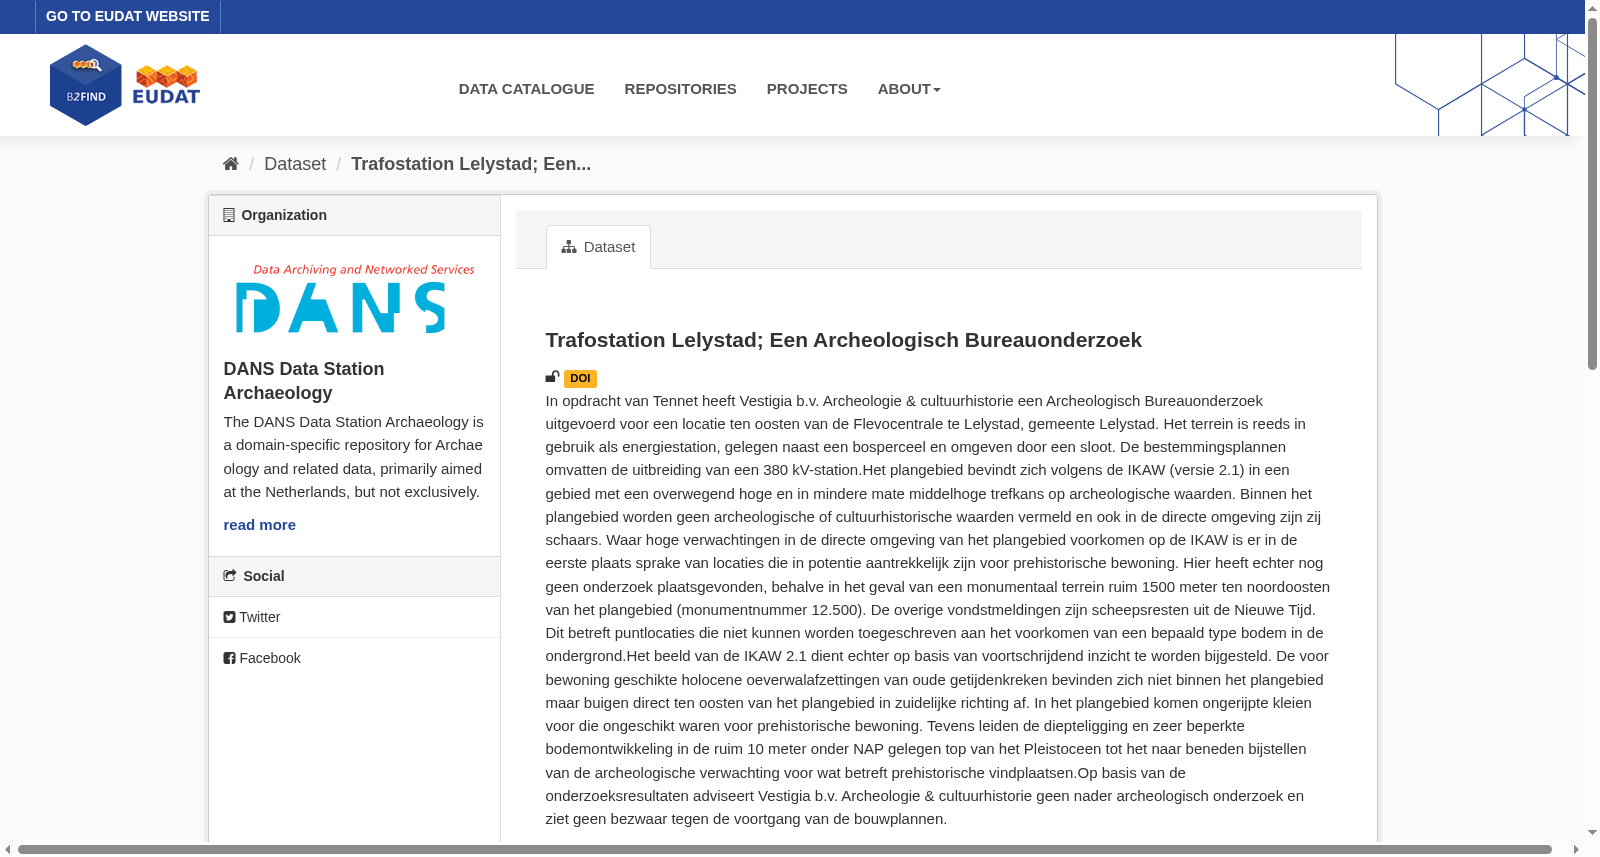The image size is (1600, 857).
Task: Click the Social share icon
Action: point(230,576)
